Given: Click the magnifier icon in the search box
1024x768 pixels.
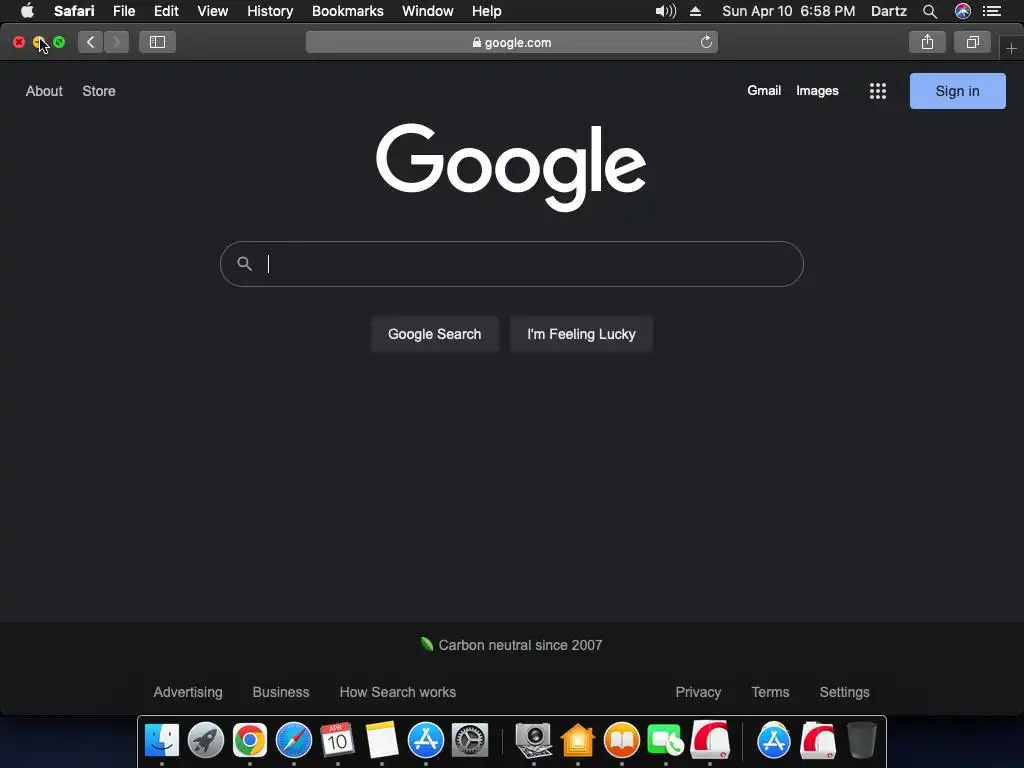Looking at the screenshot, I should coord(244,264).
